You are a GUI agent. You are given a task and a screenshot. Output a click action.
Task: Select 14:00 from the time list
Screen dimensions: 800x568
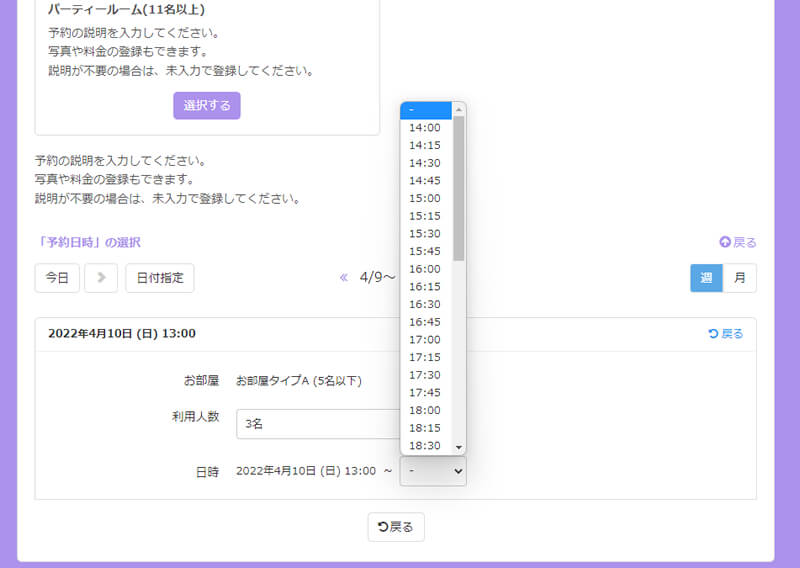[425, 128]
